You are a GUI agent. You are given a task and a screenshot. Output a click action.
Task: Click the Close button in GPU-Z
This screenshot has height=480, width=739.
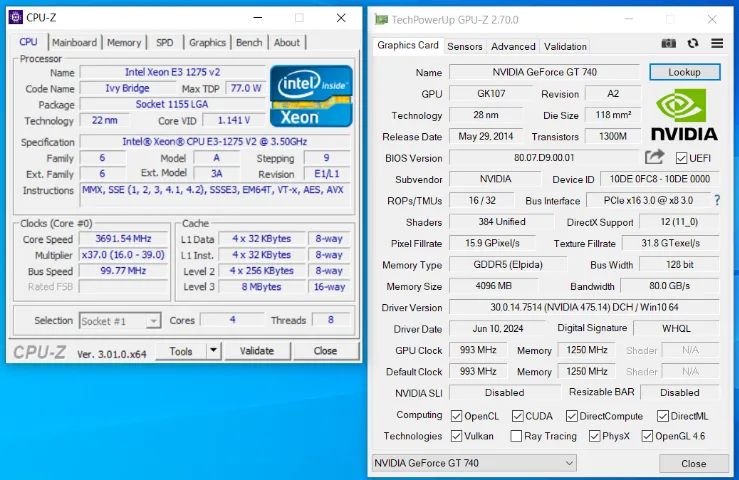(693, 463)
